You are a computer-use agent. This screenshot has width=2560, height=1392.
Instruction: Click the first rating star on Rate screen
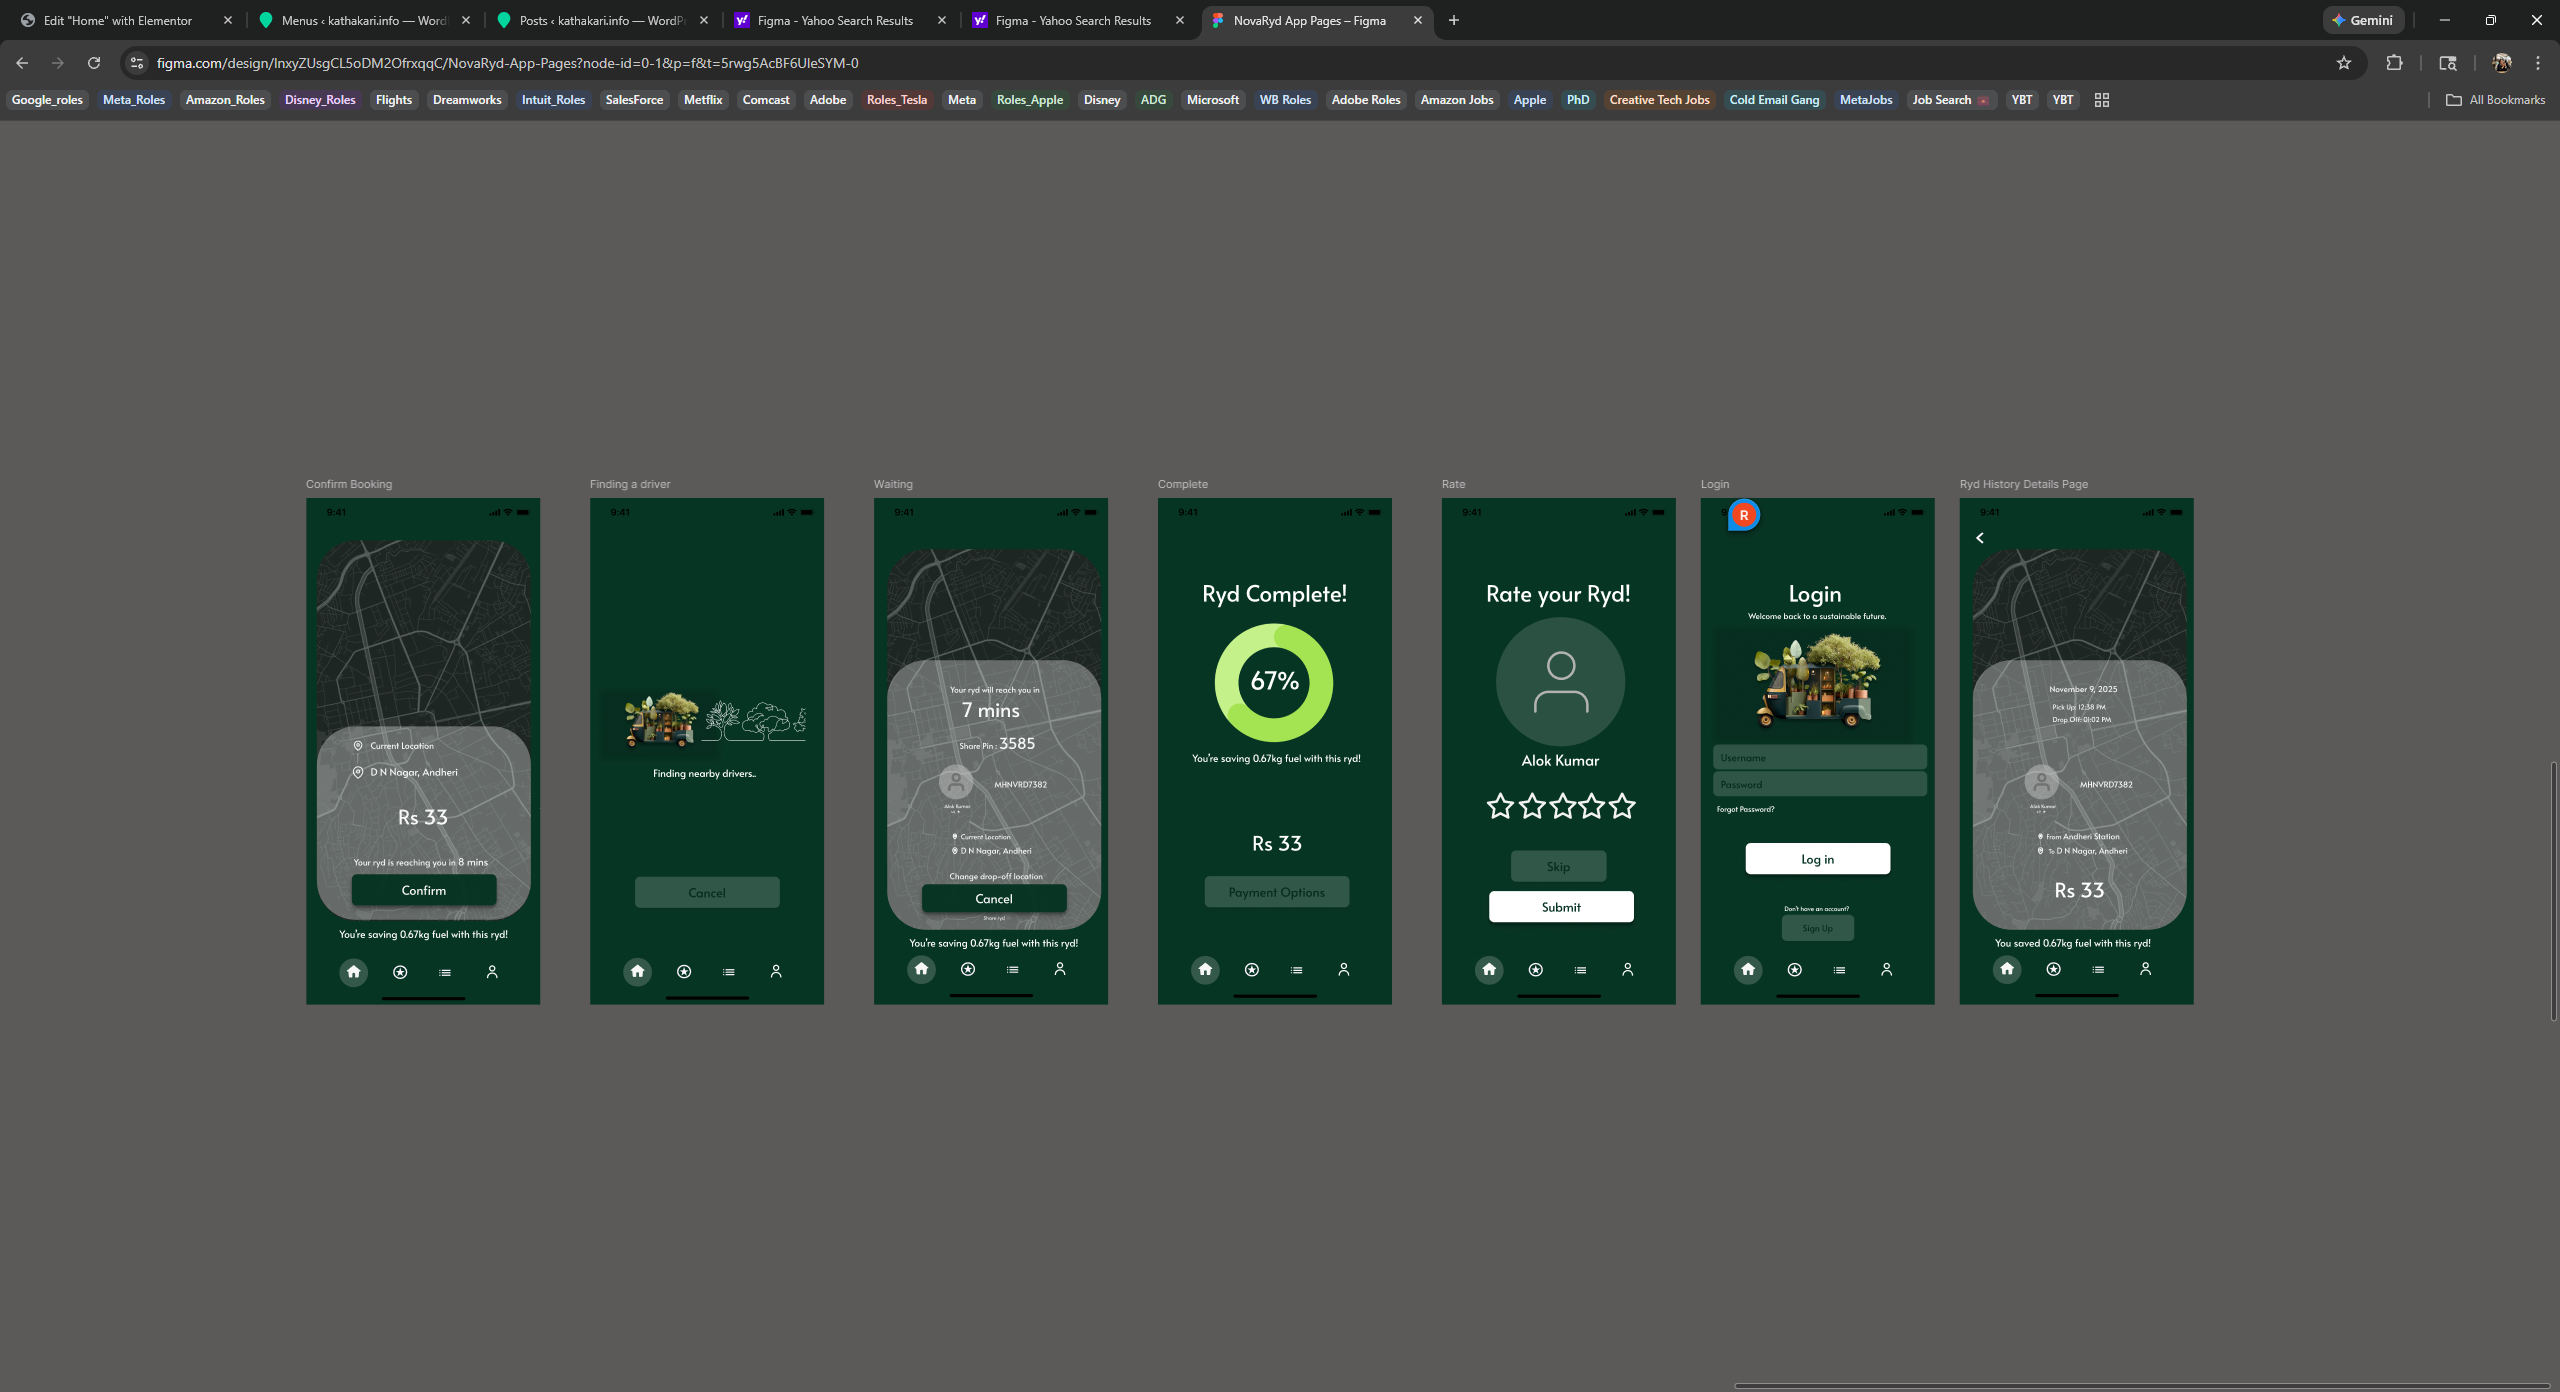1500,806
